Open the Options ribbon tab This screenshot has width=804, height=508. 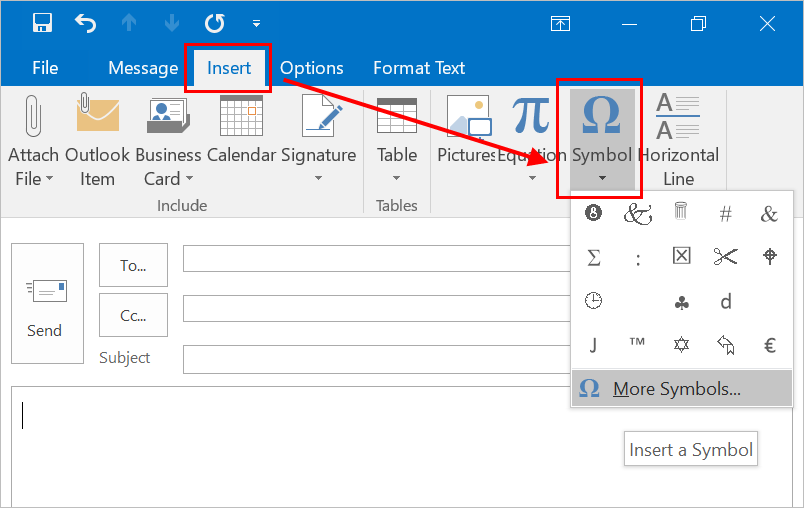point(311,68)
